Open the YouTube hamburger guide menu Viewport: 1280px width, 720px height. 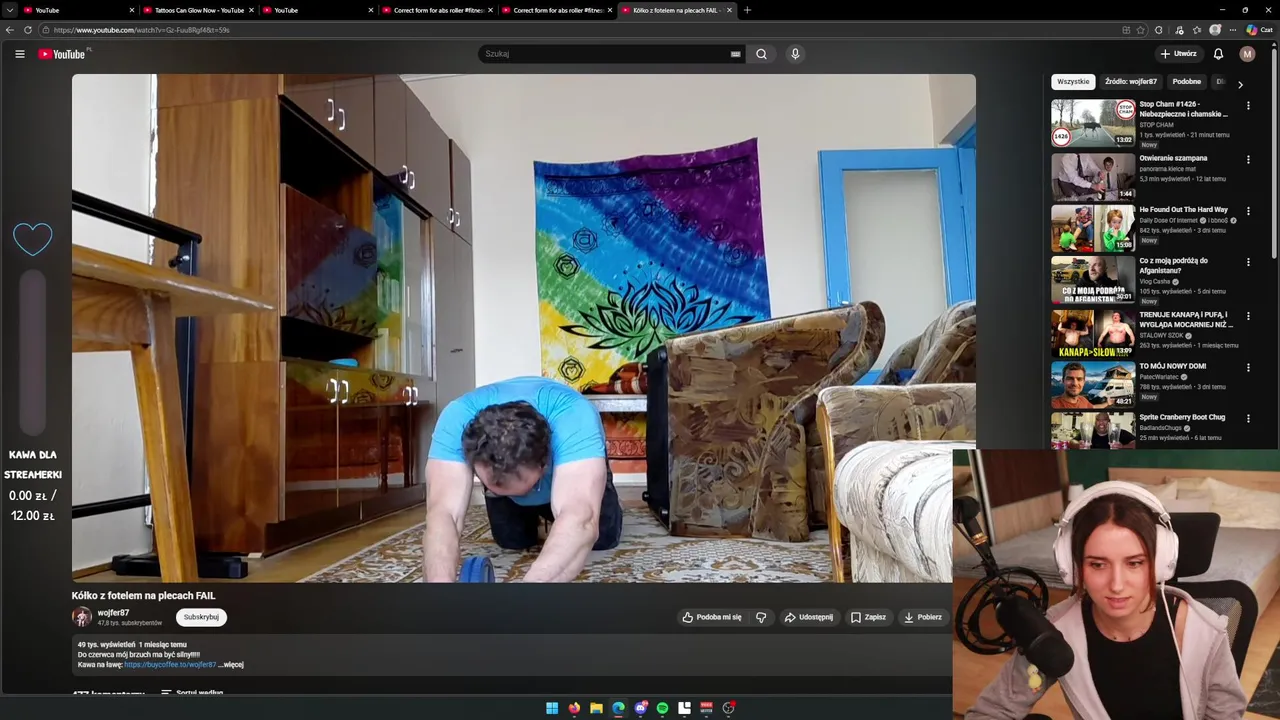[19, 54]
